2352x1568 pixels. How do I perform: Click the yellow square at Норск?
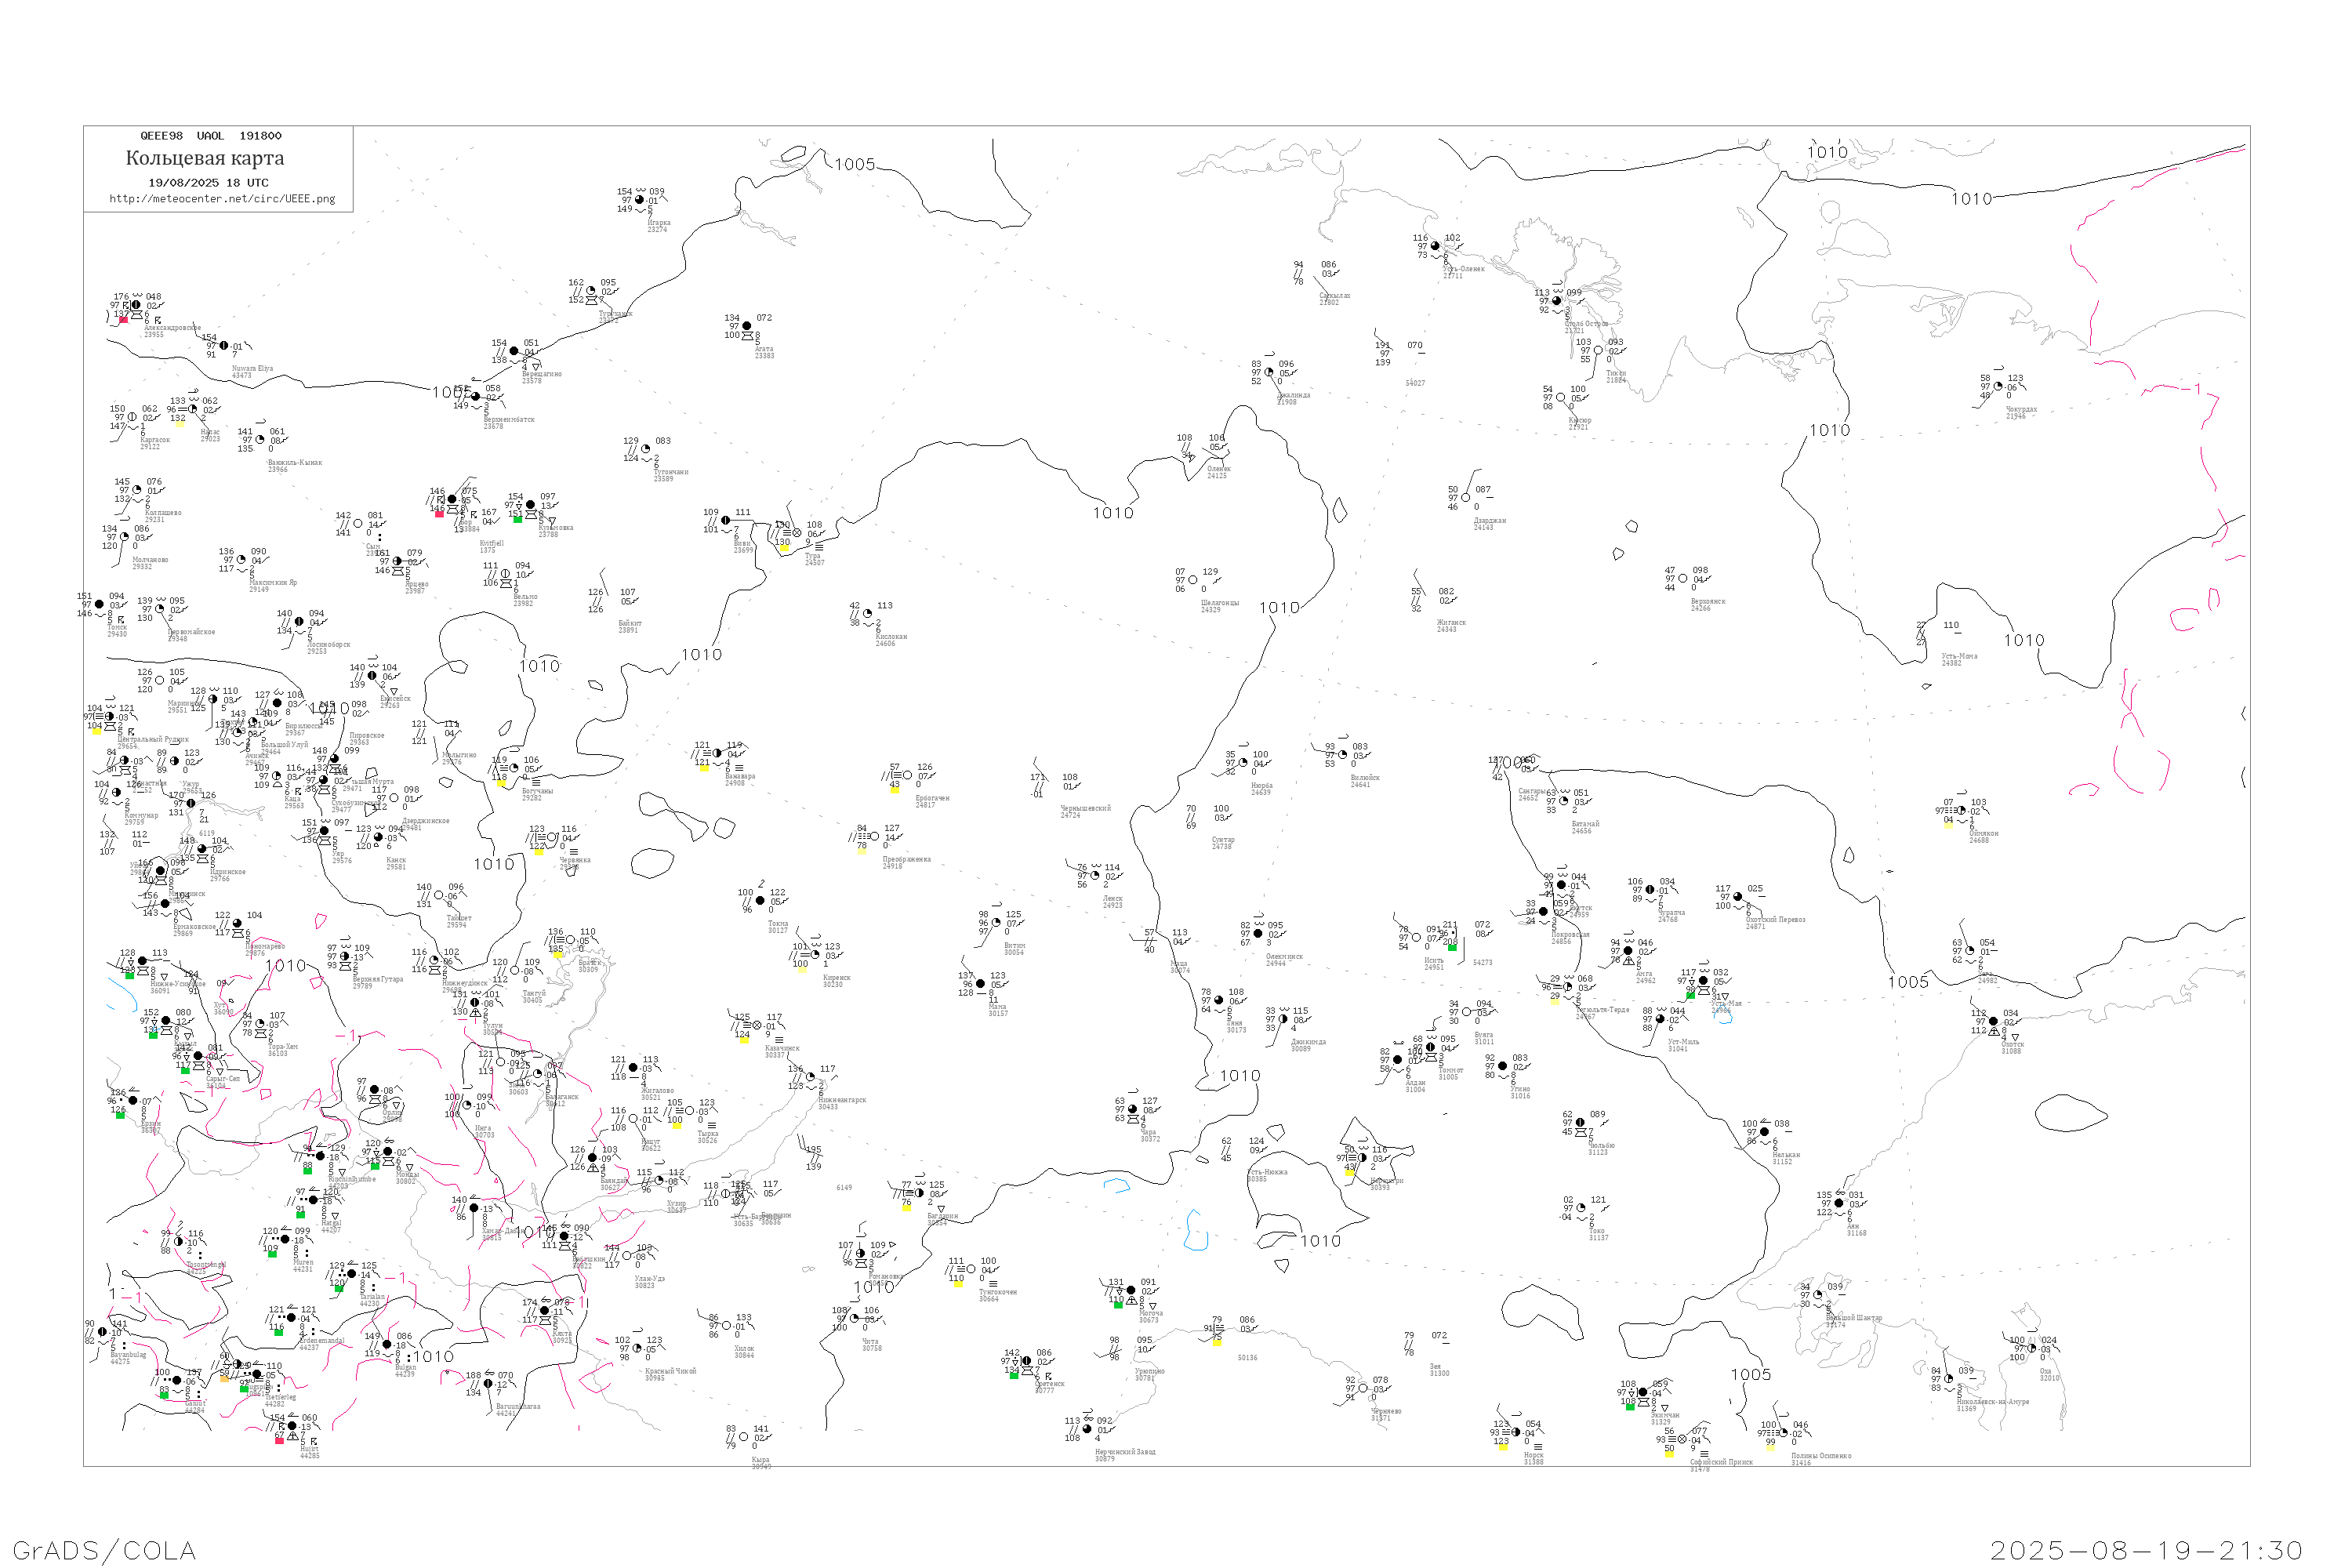(1503, 1447)
